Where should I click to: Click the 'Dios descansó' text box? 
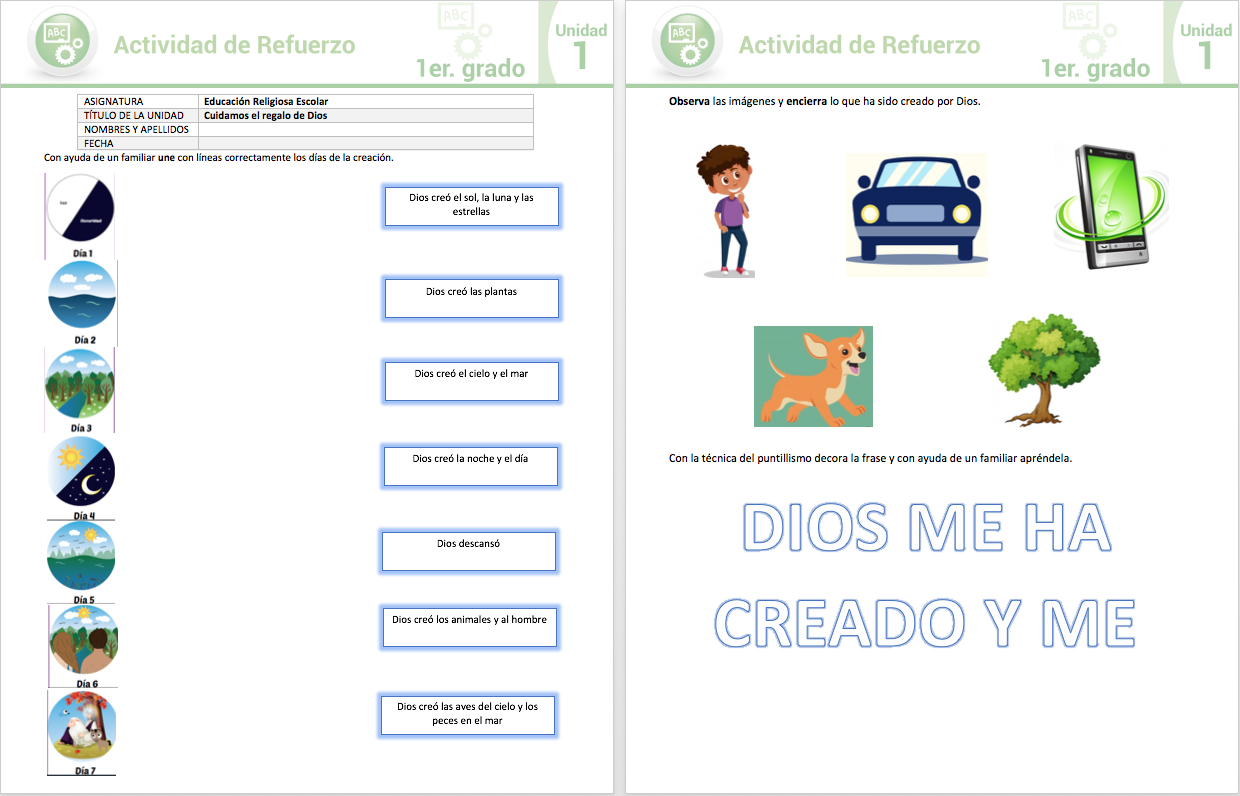coord(468,551)
